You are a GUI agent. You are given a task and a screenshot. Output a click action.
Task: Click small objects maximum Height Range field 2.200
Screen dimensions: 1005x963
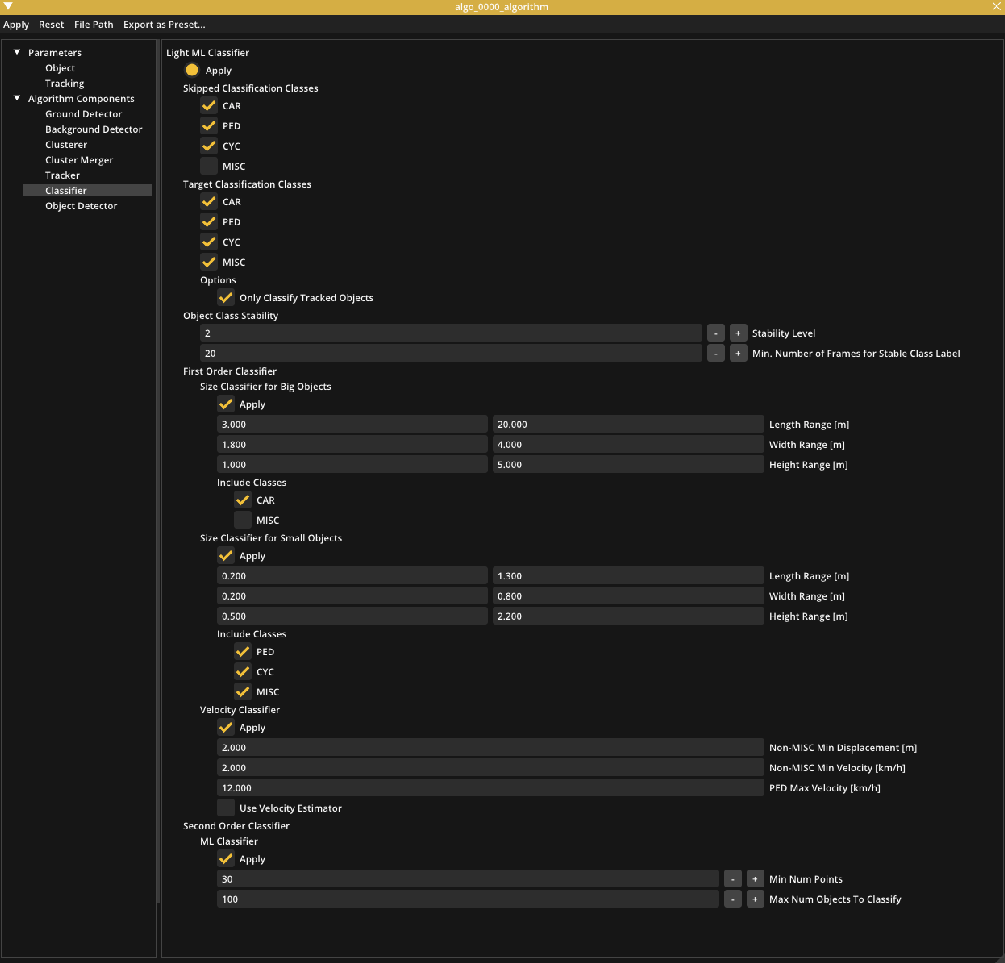click(x=628, y=616)
